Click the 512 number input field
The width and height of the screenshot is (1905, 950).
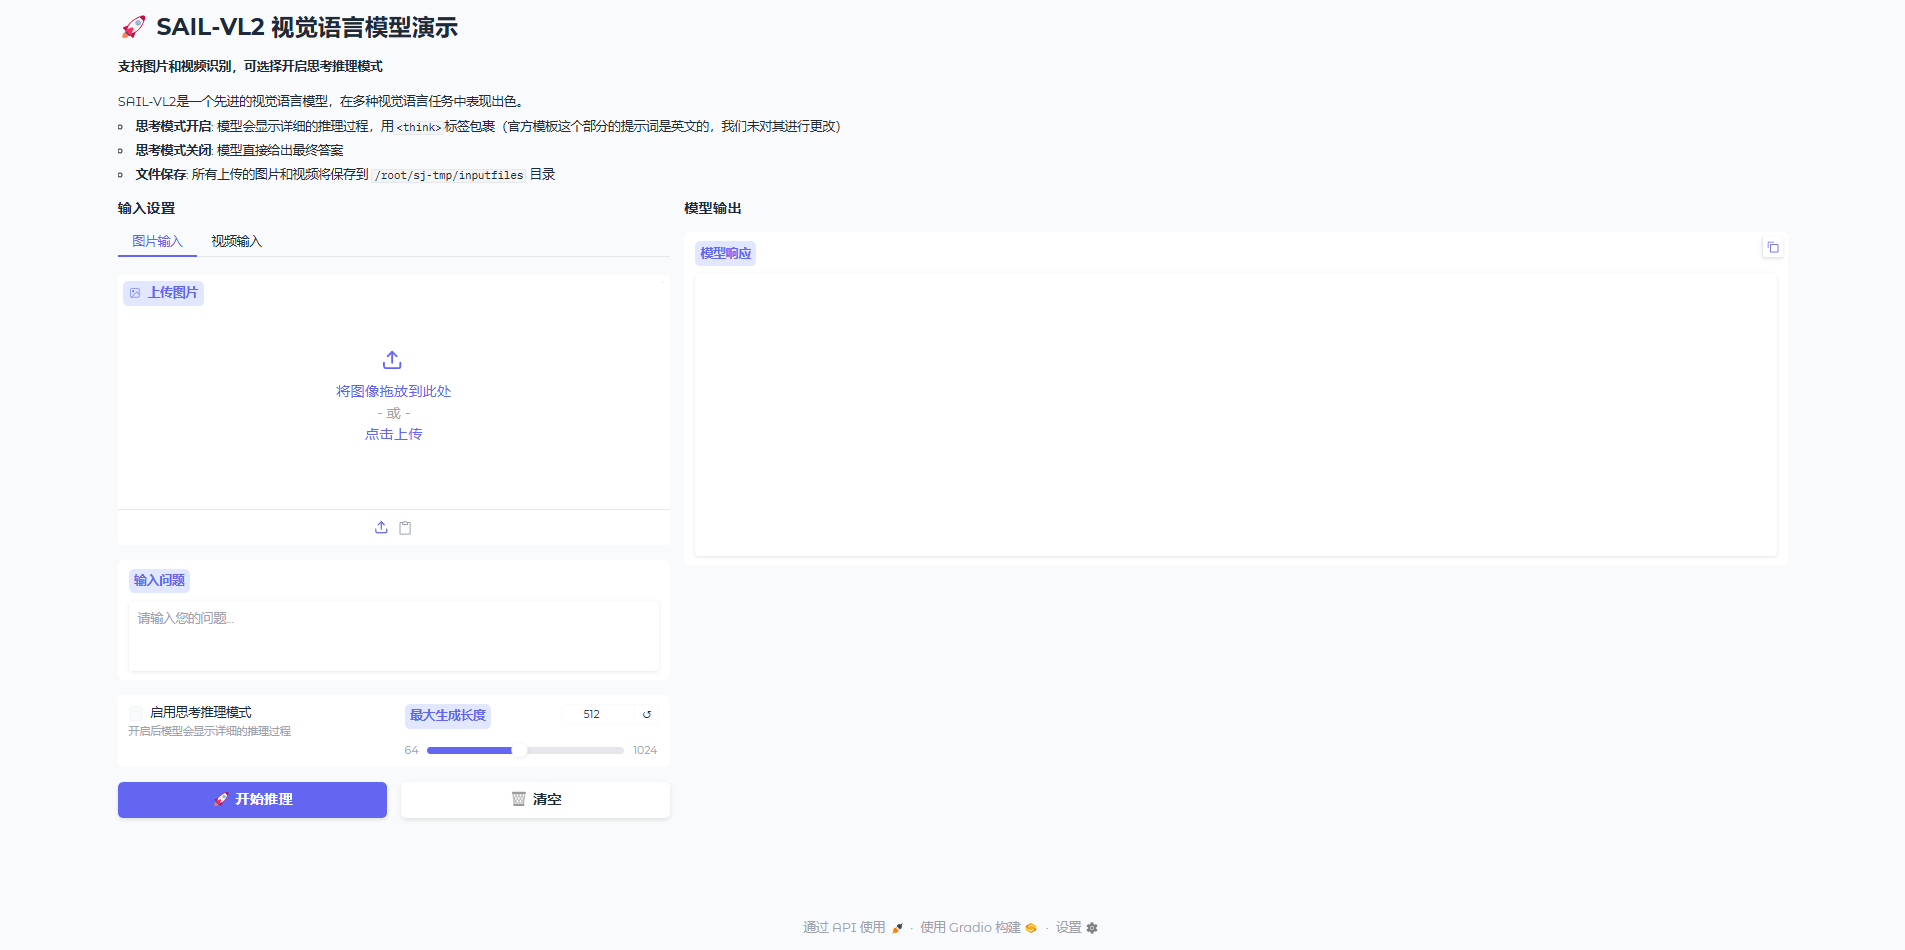[x=596, y=714]
